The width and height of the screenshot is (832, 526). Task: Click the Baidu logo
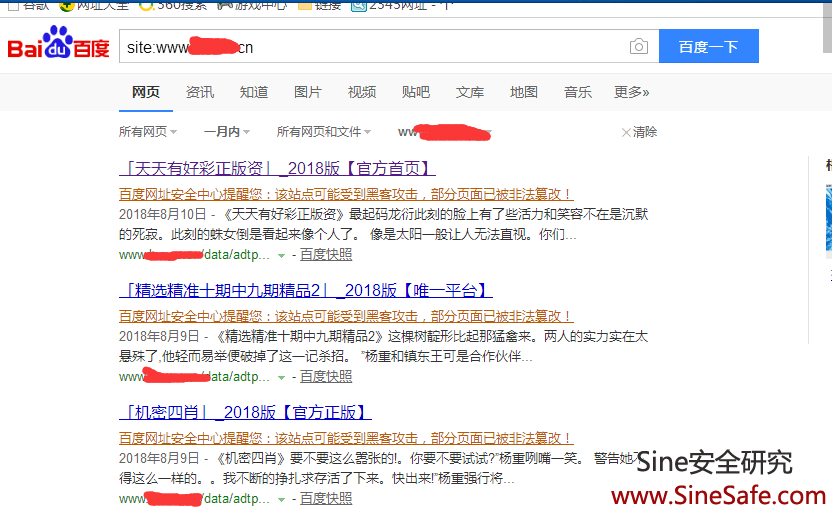click(x=58, y=42)
